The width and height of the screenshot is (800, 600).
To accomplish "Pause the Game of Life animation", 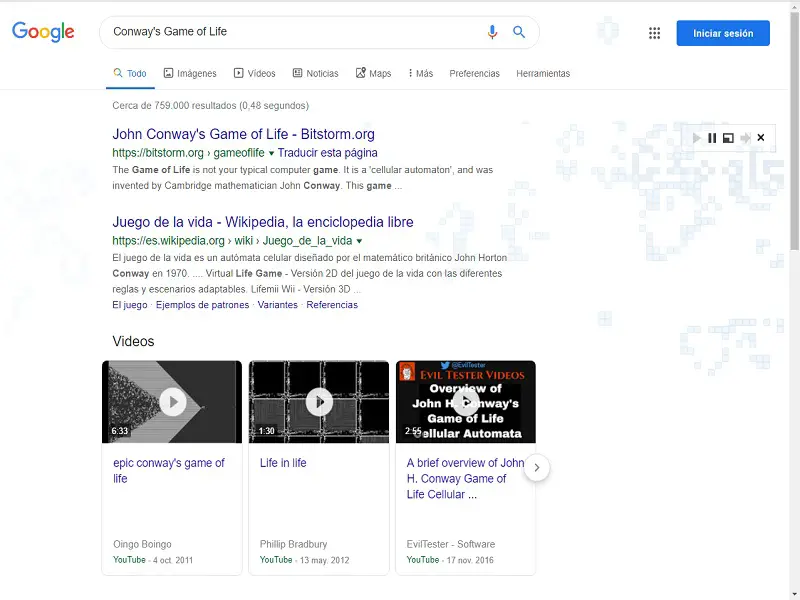I will [x=712, y=138].
